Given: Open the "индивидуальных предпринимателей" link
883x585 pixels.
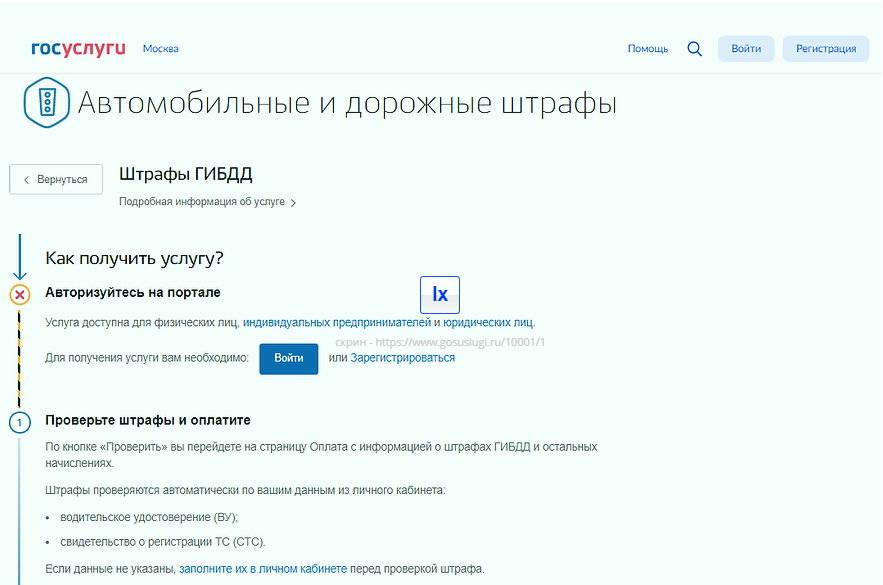Looking at the screenshot, I should point(336,323).
